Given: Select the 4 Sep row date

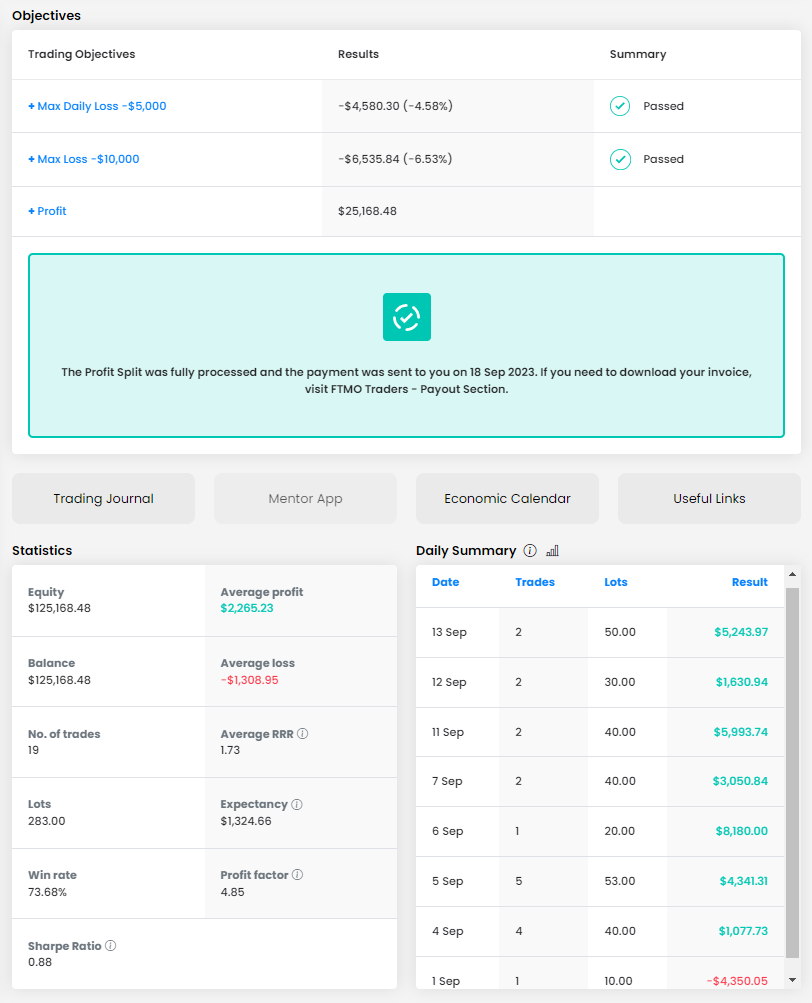Looking at the screenshot, I should tap(447, 931).
